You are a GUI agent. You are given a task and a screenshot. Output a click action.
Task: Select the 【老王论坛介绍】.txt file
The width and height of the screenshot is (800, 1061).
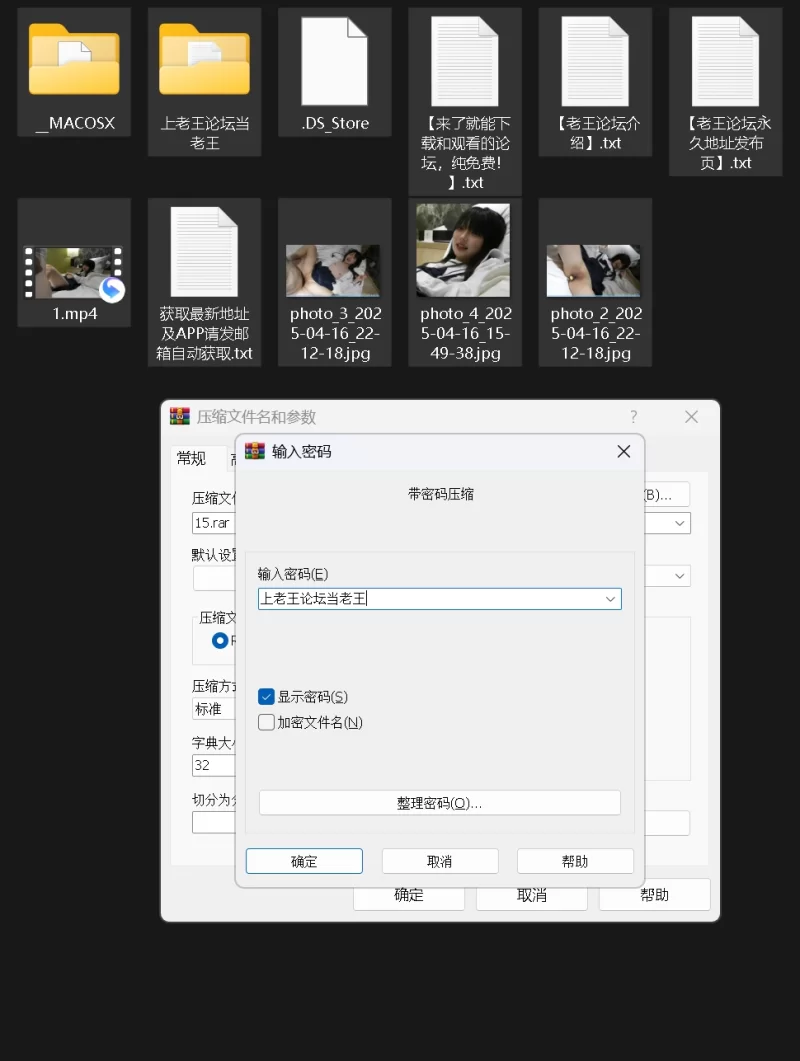(x=595, y=82)
